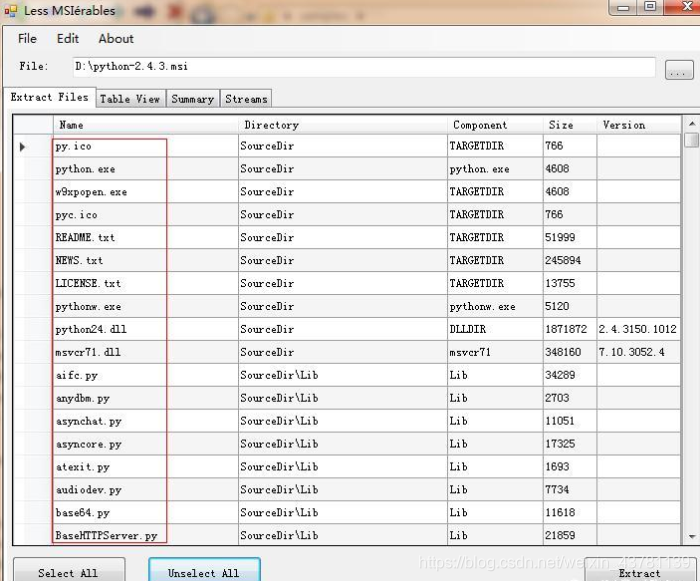Select the NEWS.txt file name
Viewport: 700px width, 581px height.
pos(79,260)
